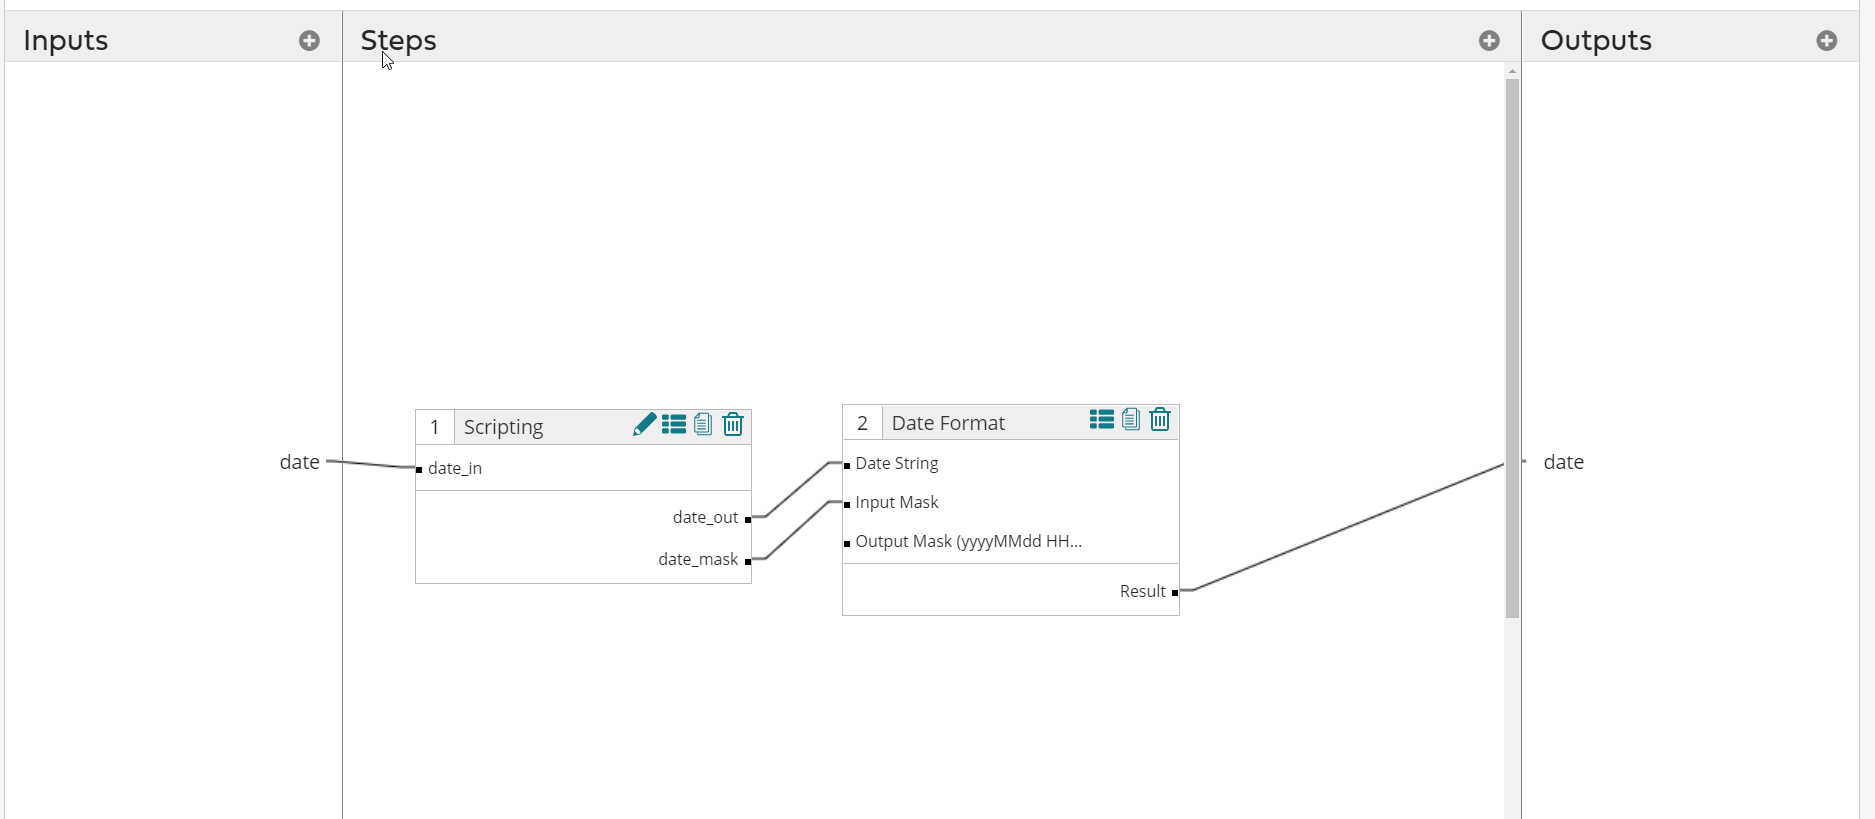The width and height of the screenshot is (1875, 819).
Task: Duplicate the Date Format step
Action: [1131, 420]
